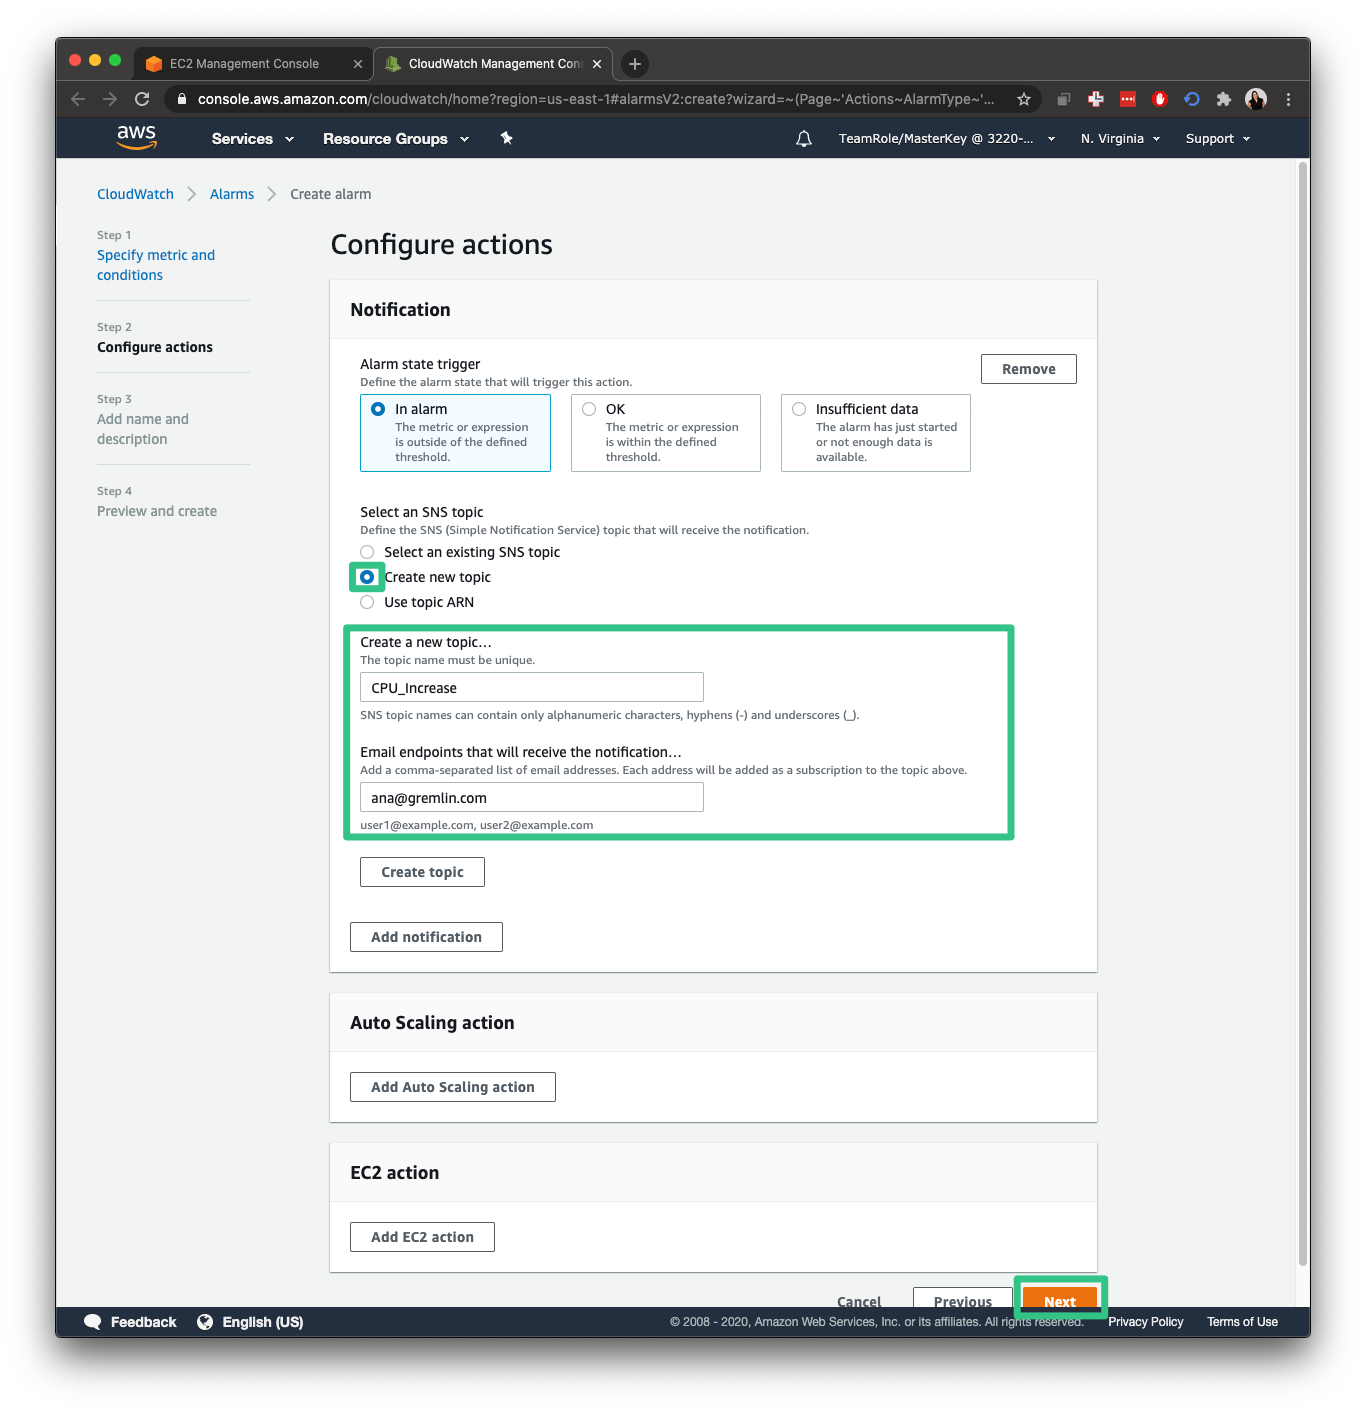The width and height of the screenshot is (1366, 1411).
Task: Open the Chrome extensions puzzle icon
Action: click(x=1223, y=99)
